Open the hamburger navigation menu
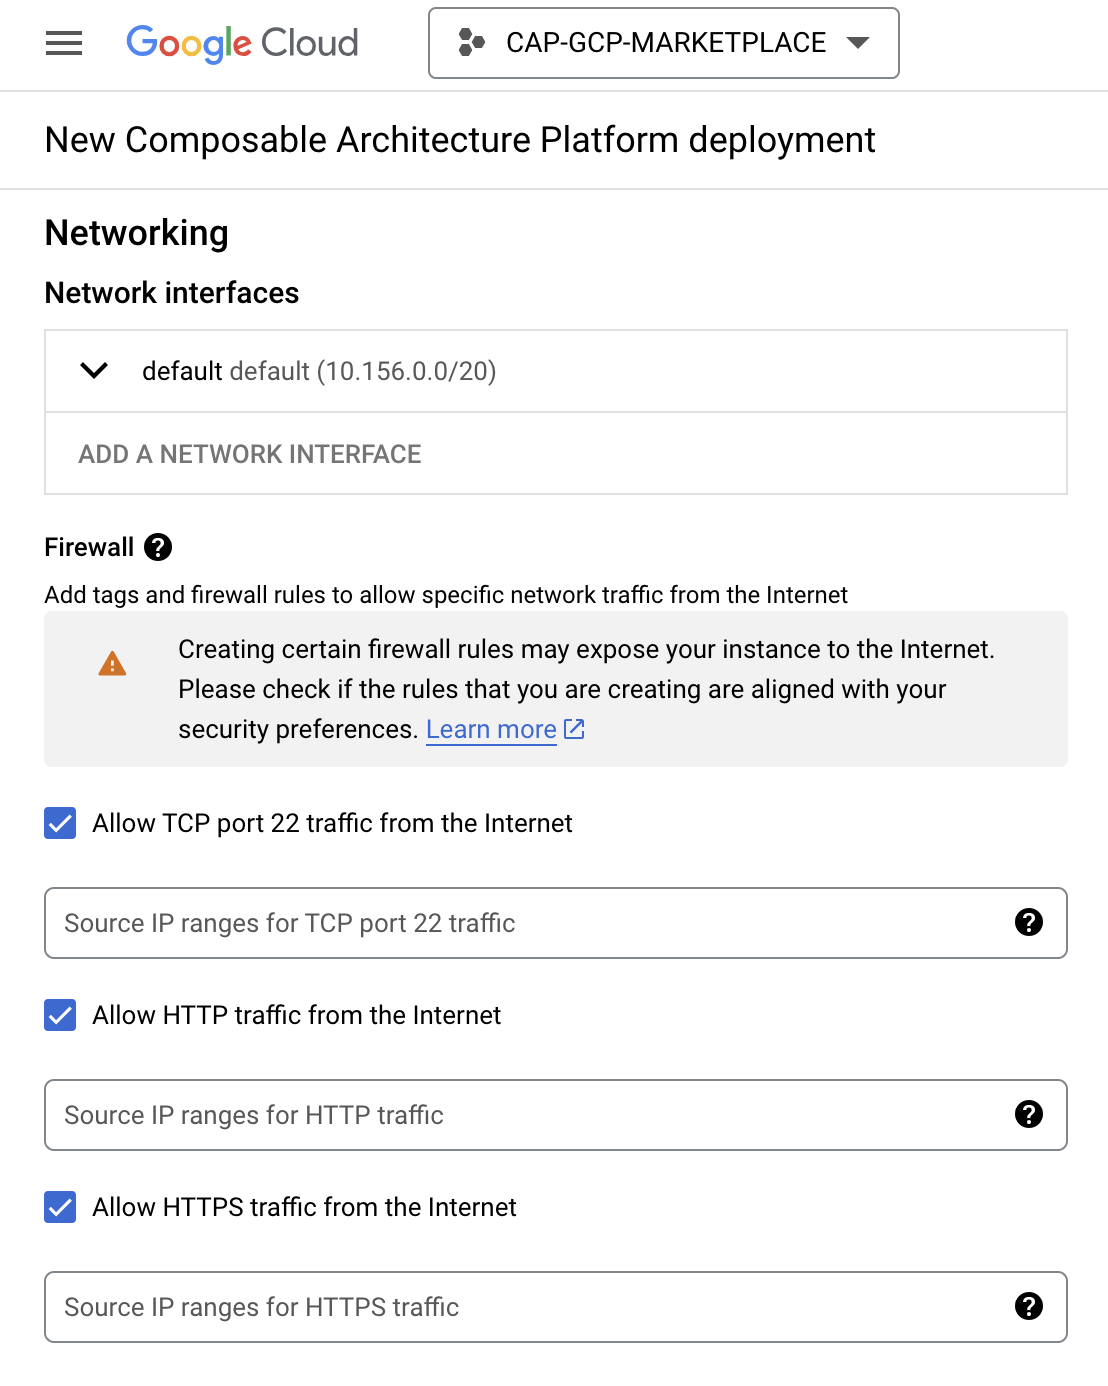The image size is (1108, 1386). pos(64,43)
